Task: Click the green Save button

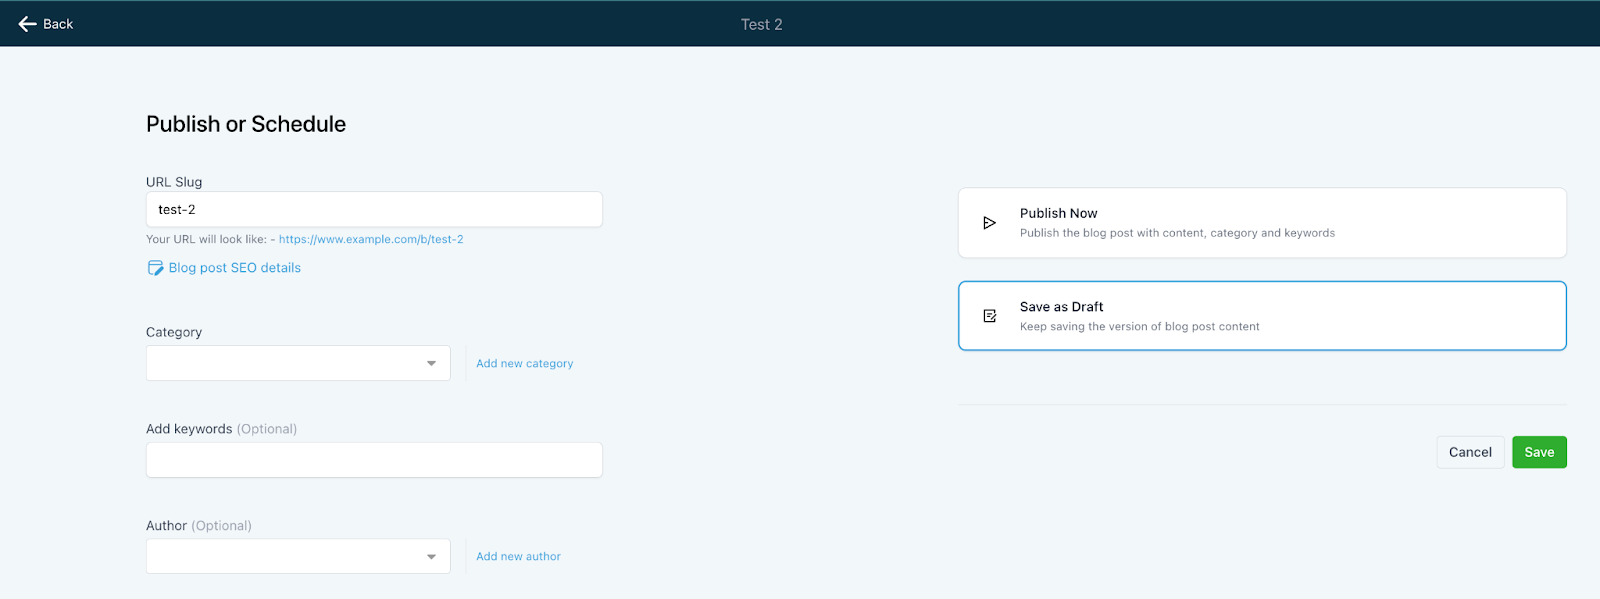Action: [x=1539, y=452]
